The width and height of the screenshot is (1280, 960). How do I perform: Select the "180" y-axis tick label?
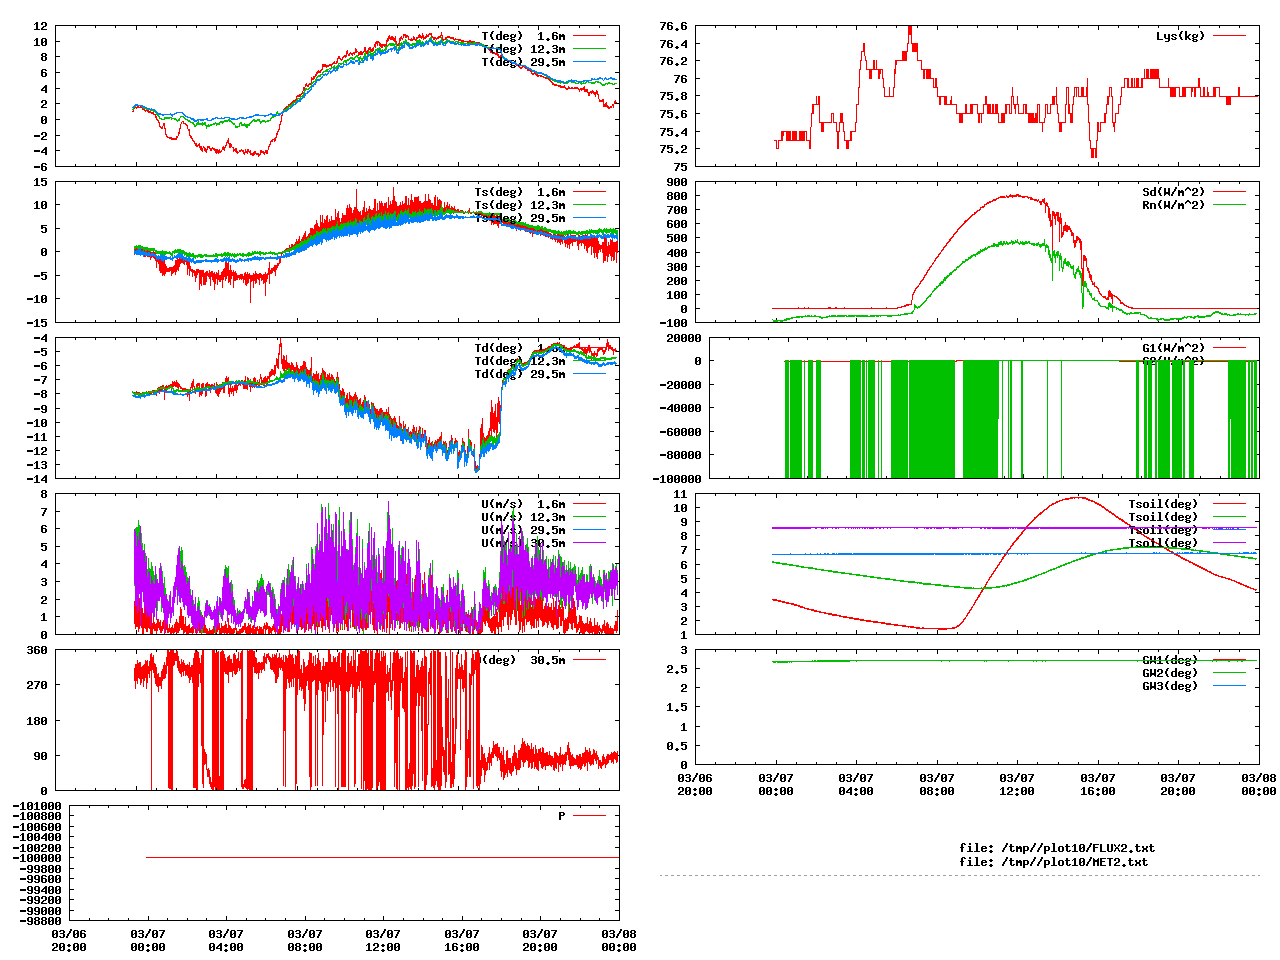[x=37, y=721]
